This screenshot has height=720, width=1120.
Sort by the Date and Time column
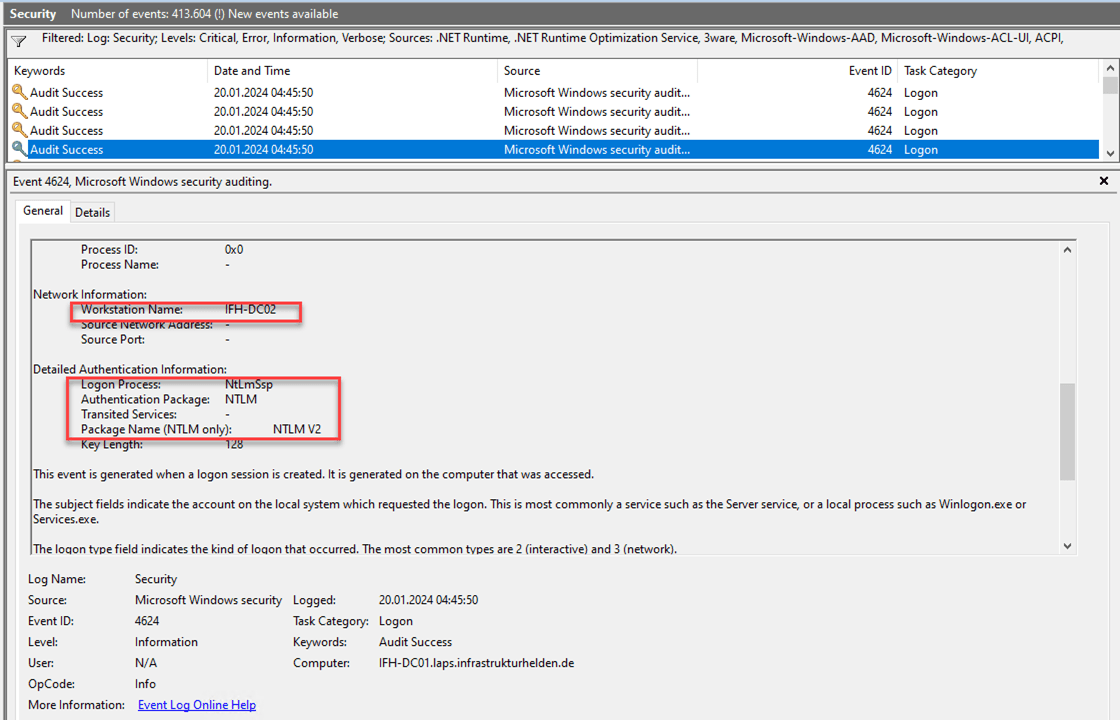[352, 71]
